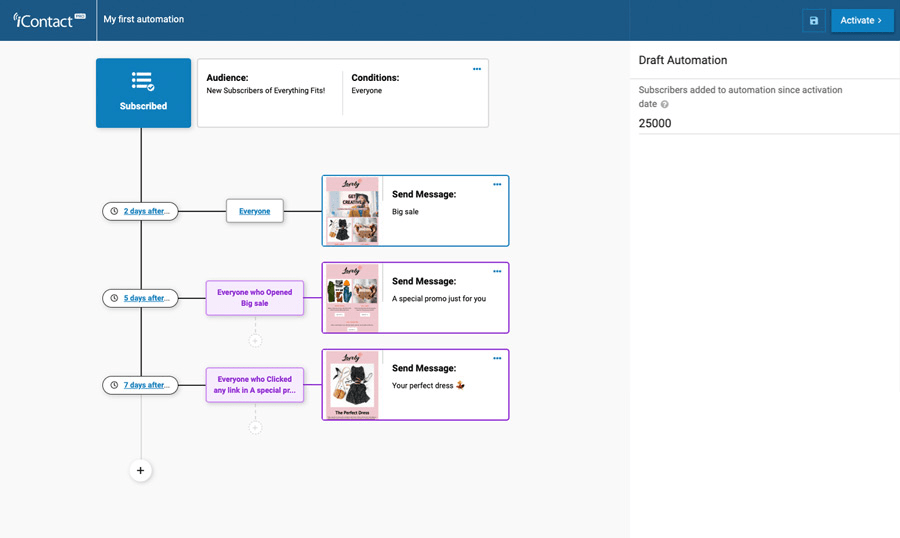Add a new step with plus button
Screen dimensions: 900x538
tap(141, 470)
